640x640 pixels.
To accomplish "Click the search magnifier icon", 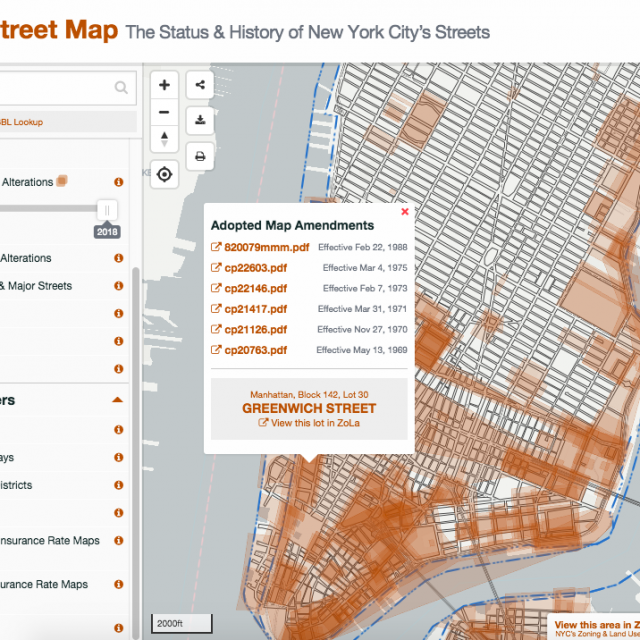I will click(x=121, y=89).
